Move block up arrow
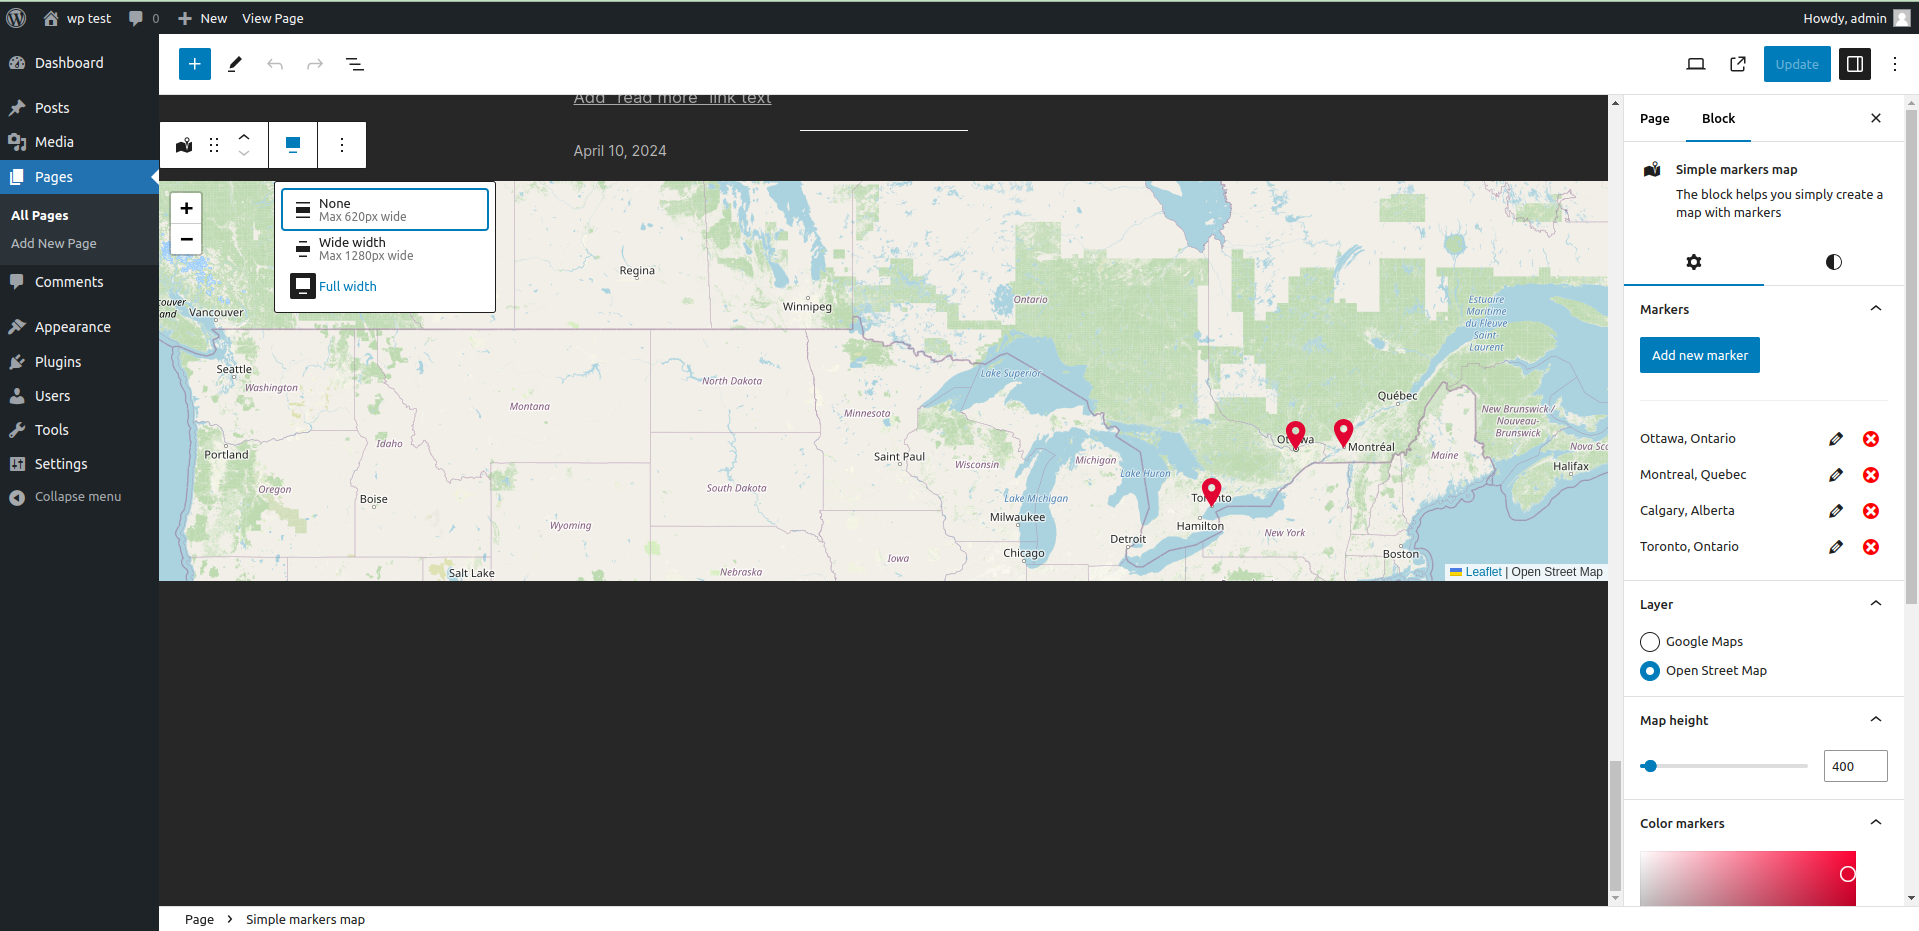Viewport: 1919px width, 931px height. [244, 136]
